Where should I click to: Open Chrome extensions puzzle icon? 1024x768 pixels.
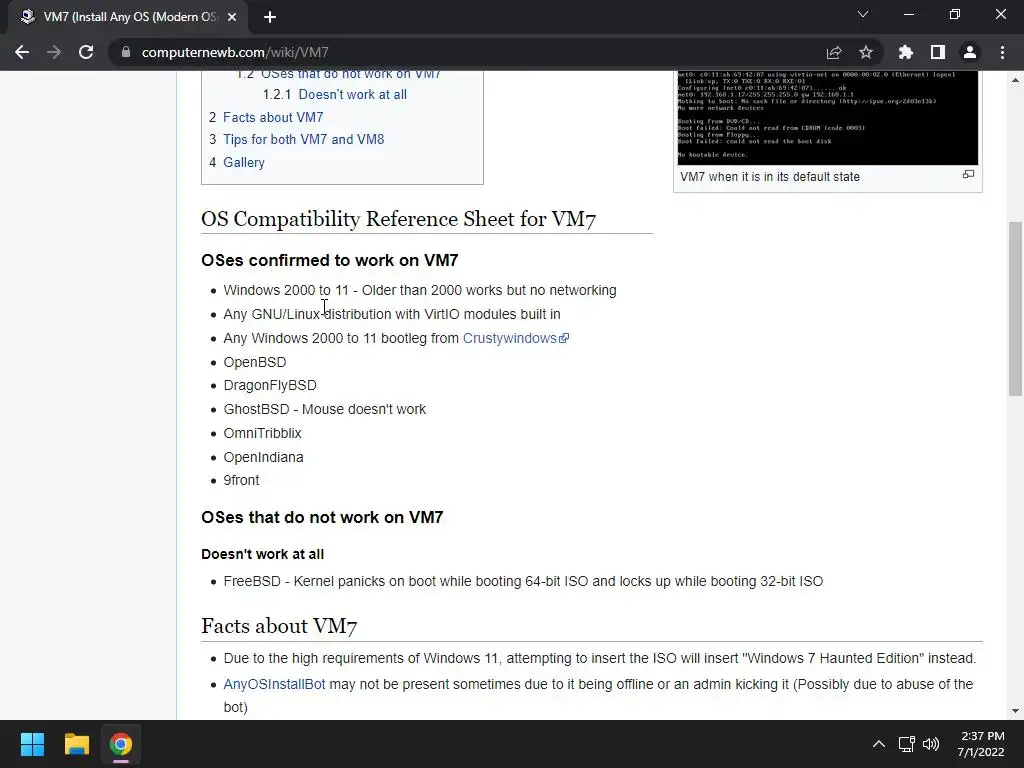click(906, 52)
